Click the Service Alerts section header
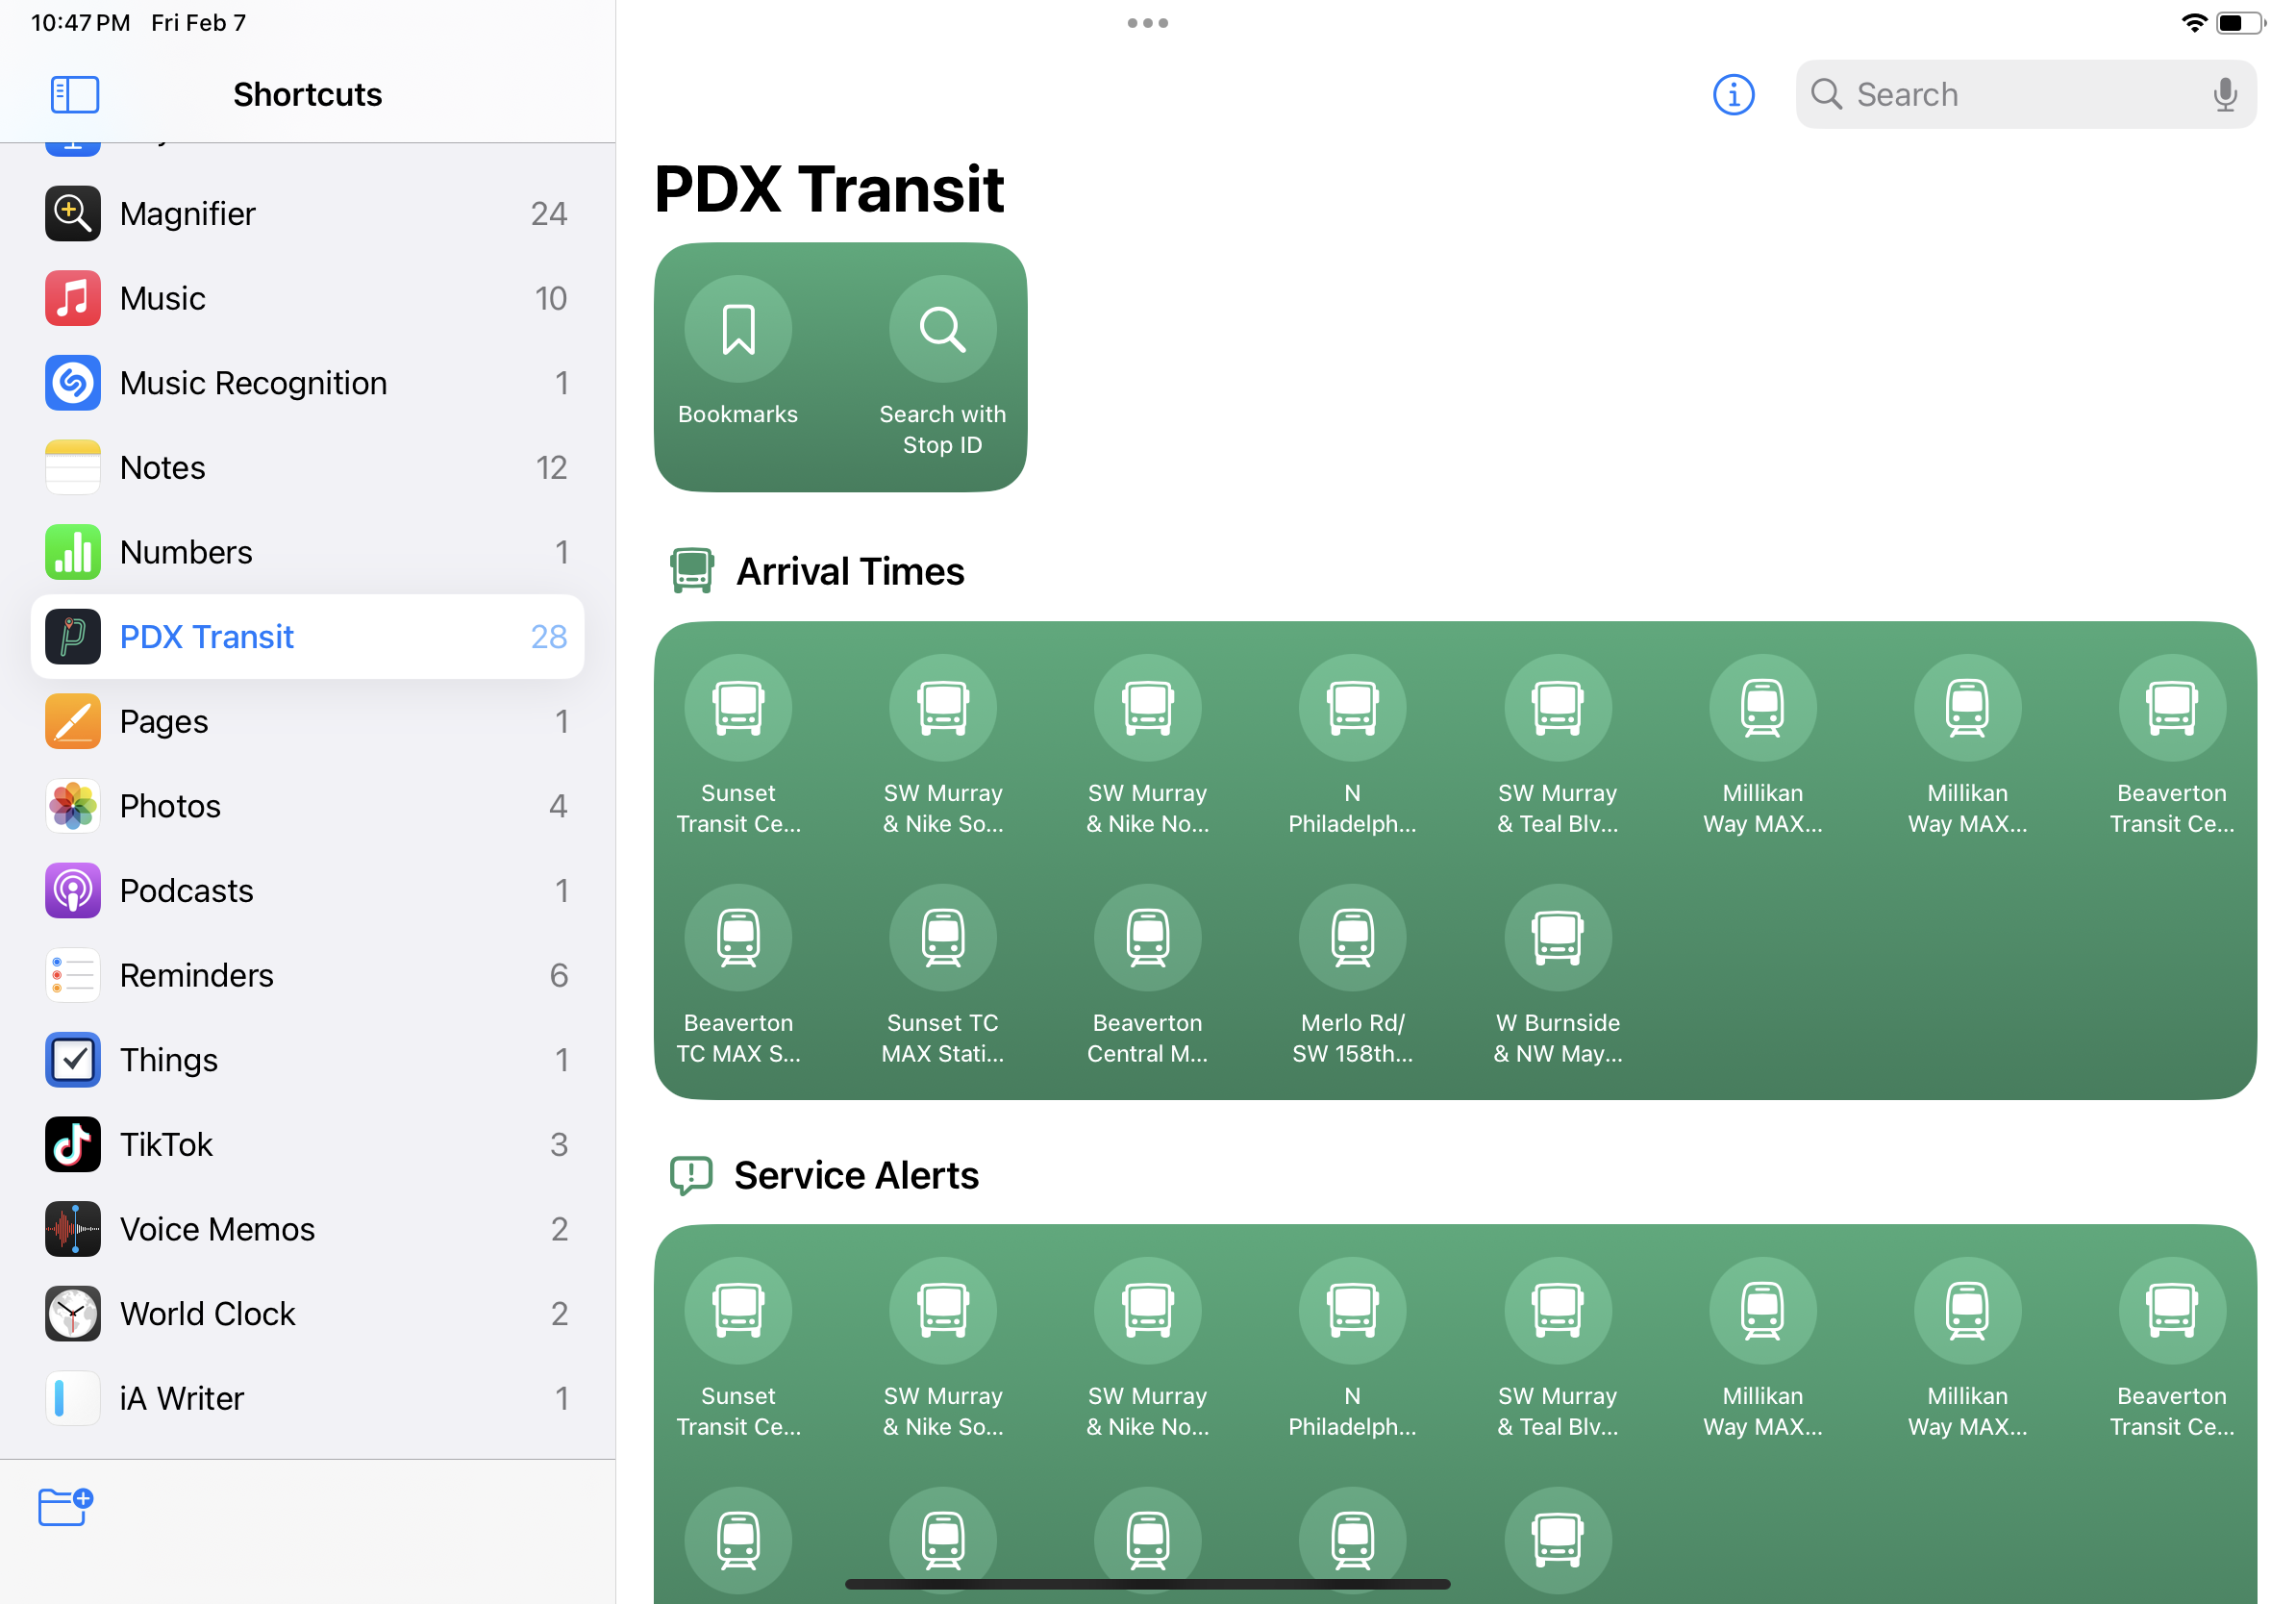2296x1604 pixels. tap(824, 1175)
